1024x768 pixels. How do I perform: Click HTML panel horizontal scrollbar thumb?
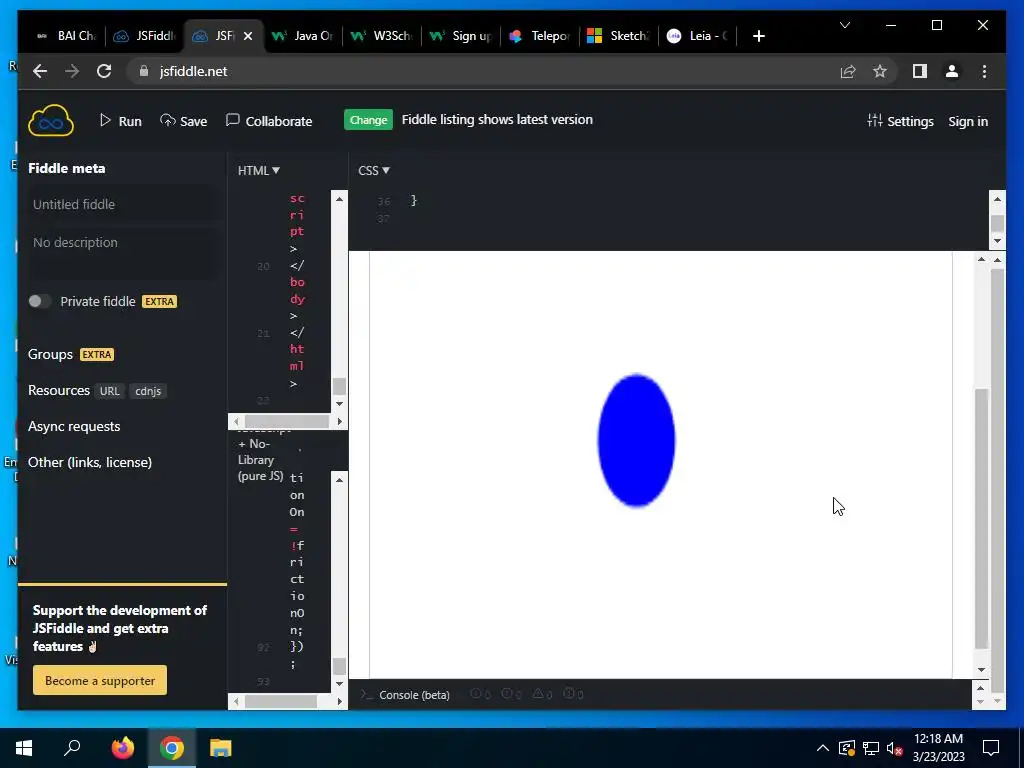287,421
